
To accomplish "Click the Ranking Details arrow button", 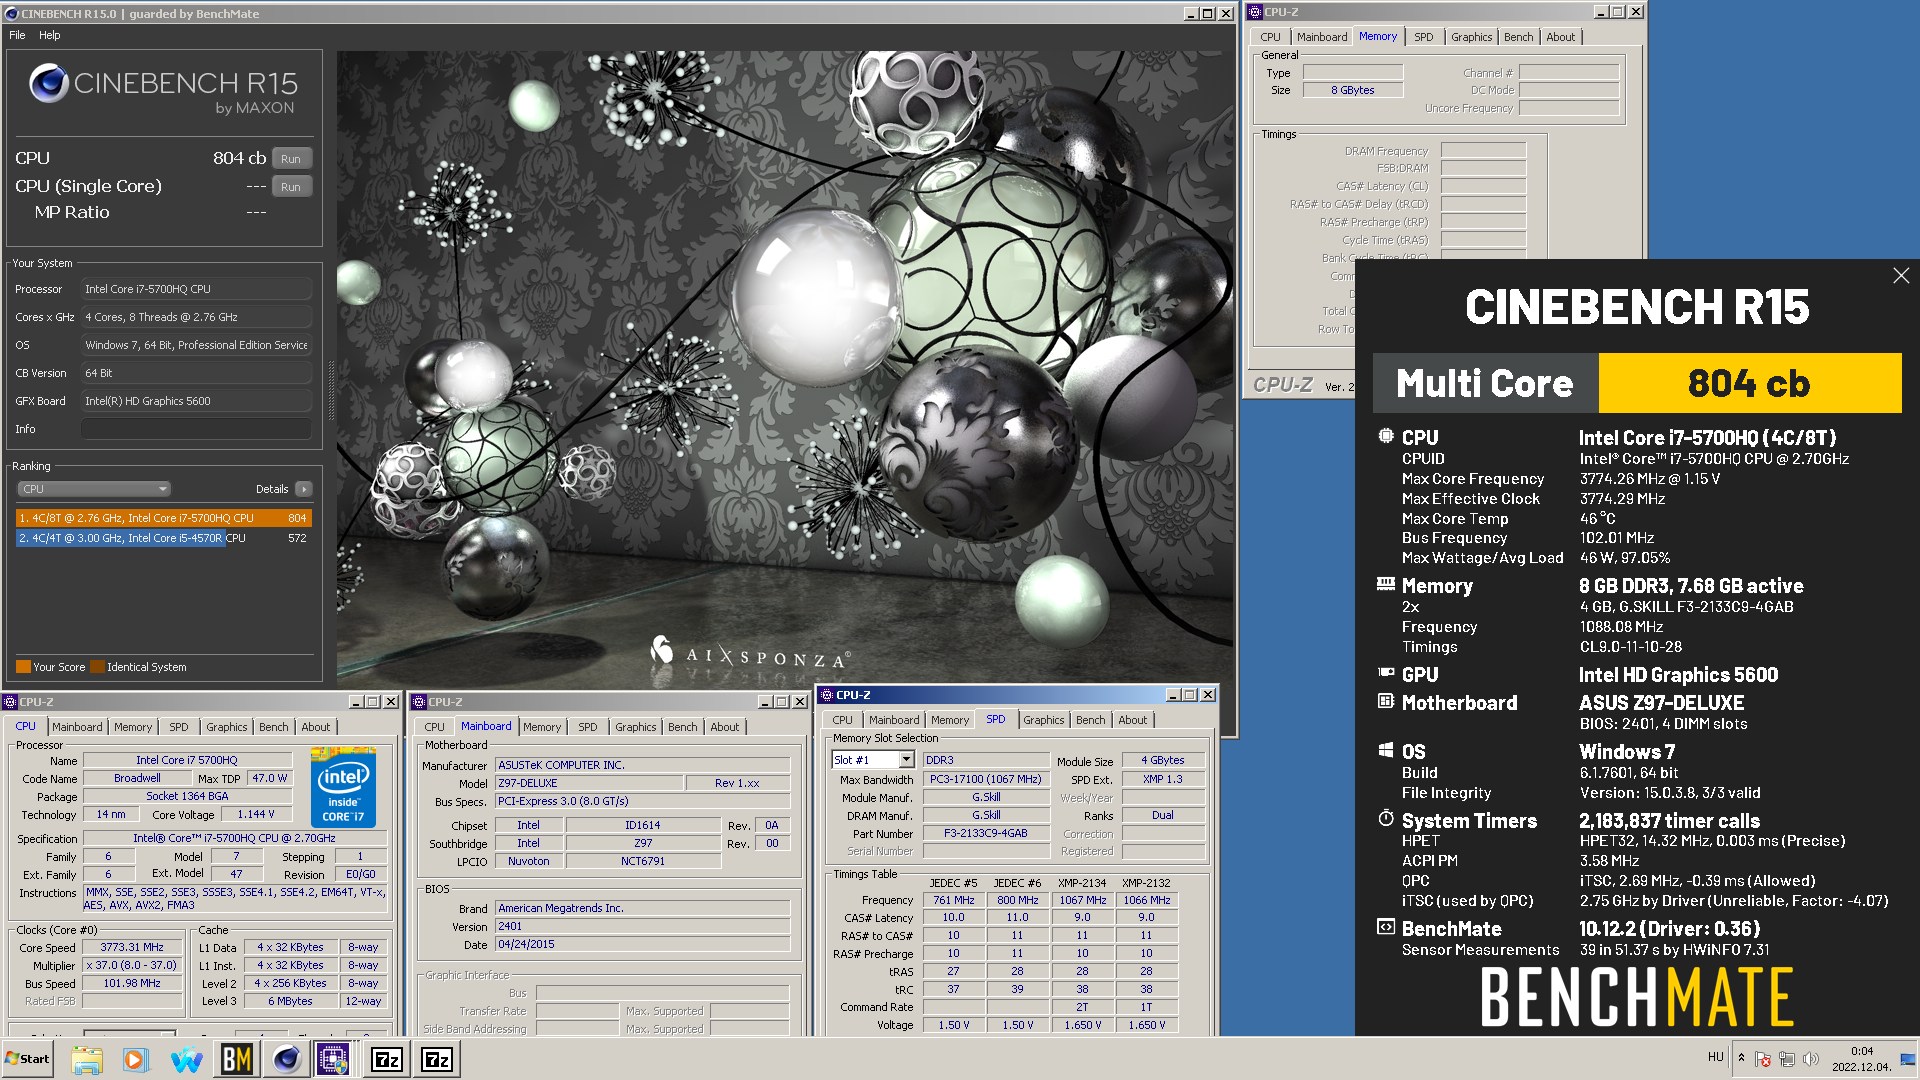I will point(304,489).
